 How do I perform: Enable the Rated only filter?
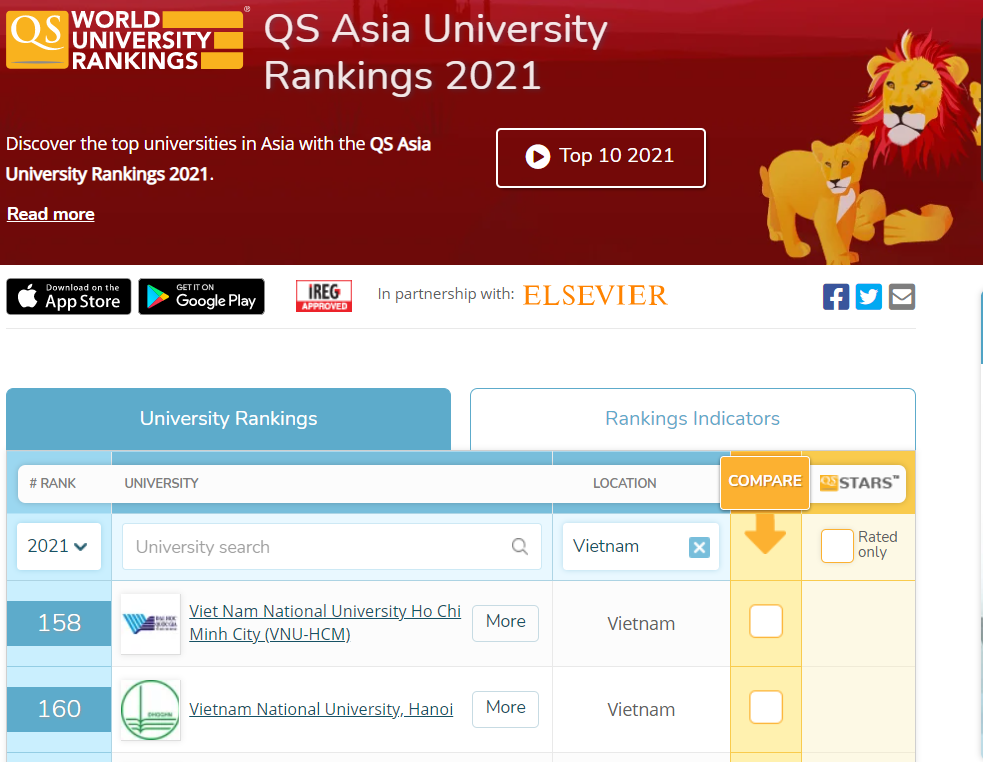[x=837, y=546]
